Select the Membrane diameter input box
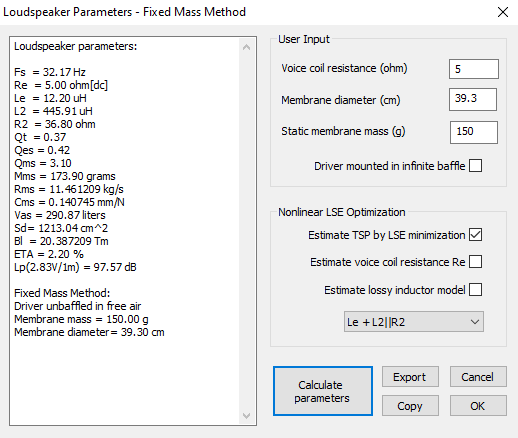 473,99
